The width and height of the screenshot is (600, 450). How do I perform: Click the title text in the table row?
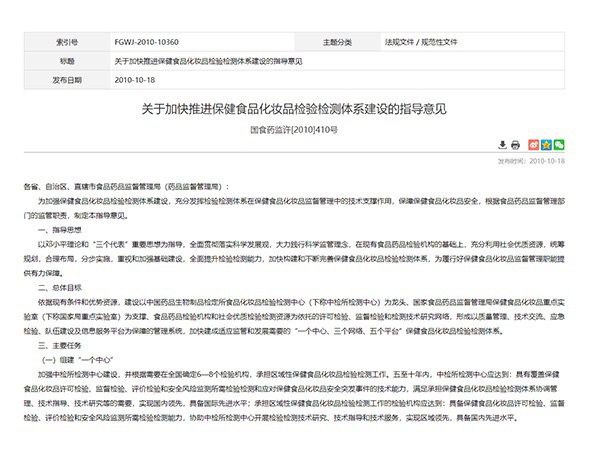(208, 60)
